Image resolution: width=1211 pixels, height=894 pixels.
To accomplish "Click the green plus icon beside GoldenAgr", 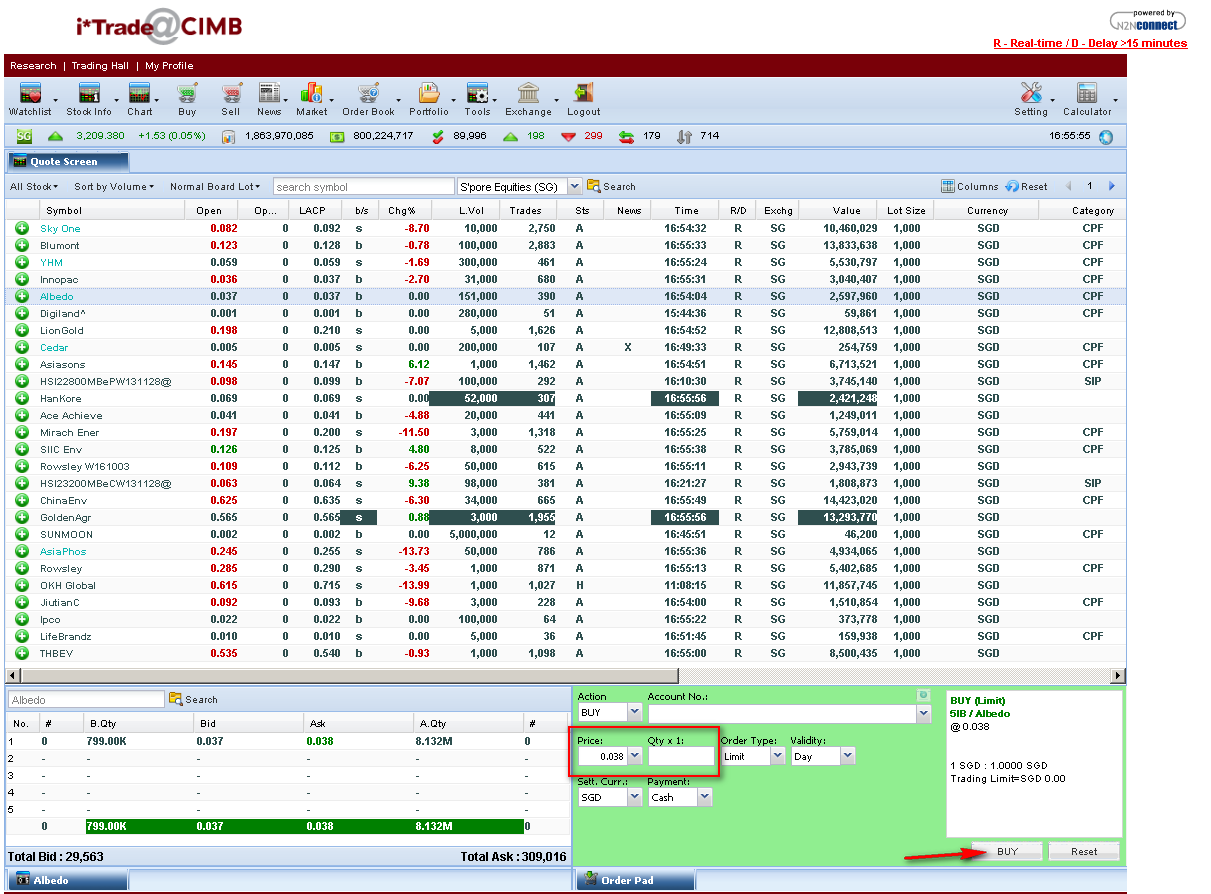I will (22, 517).
